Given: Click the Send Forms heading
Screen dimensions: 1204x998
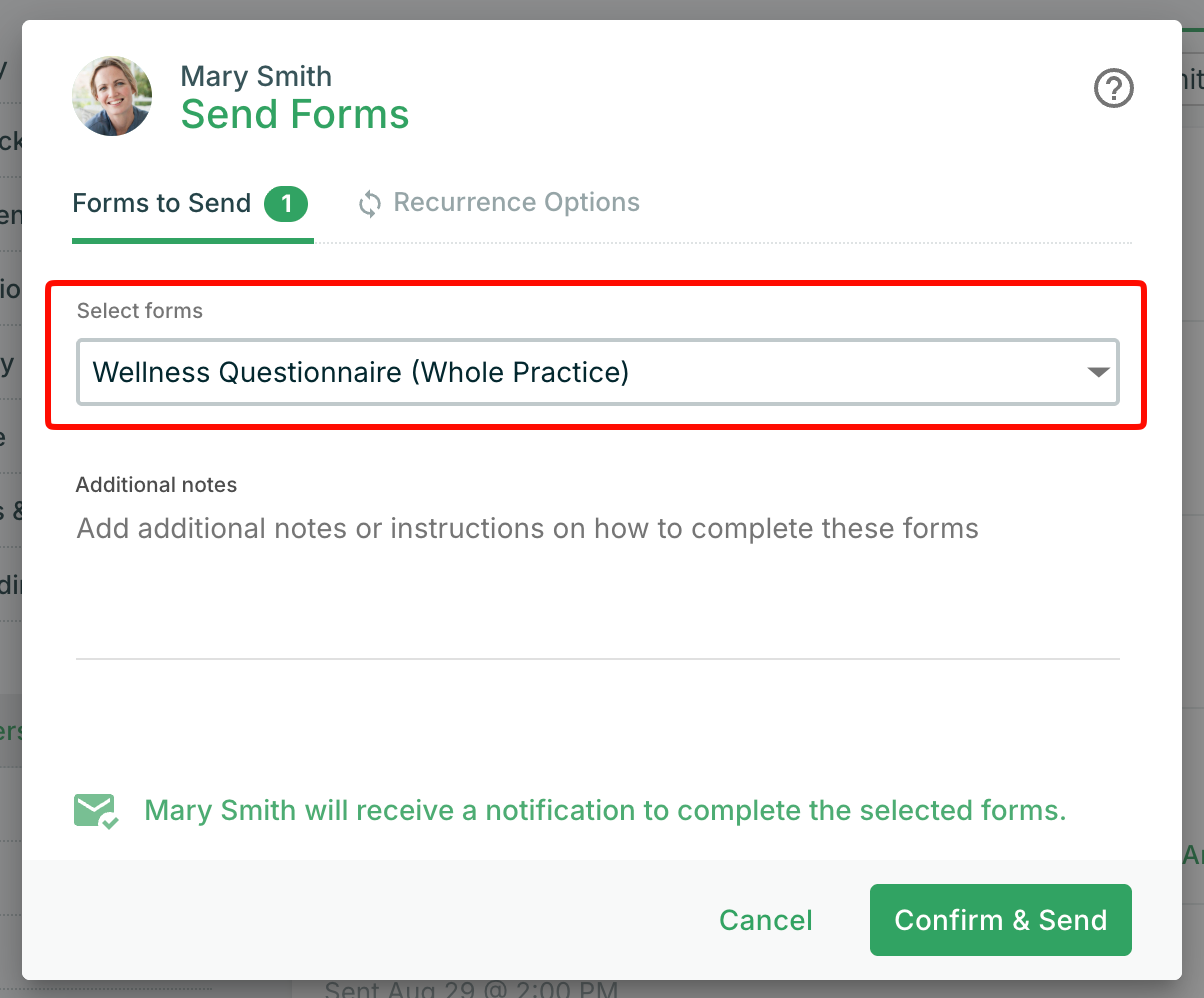Looking at the screenshot, I should (x=295, y=115).
